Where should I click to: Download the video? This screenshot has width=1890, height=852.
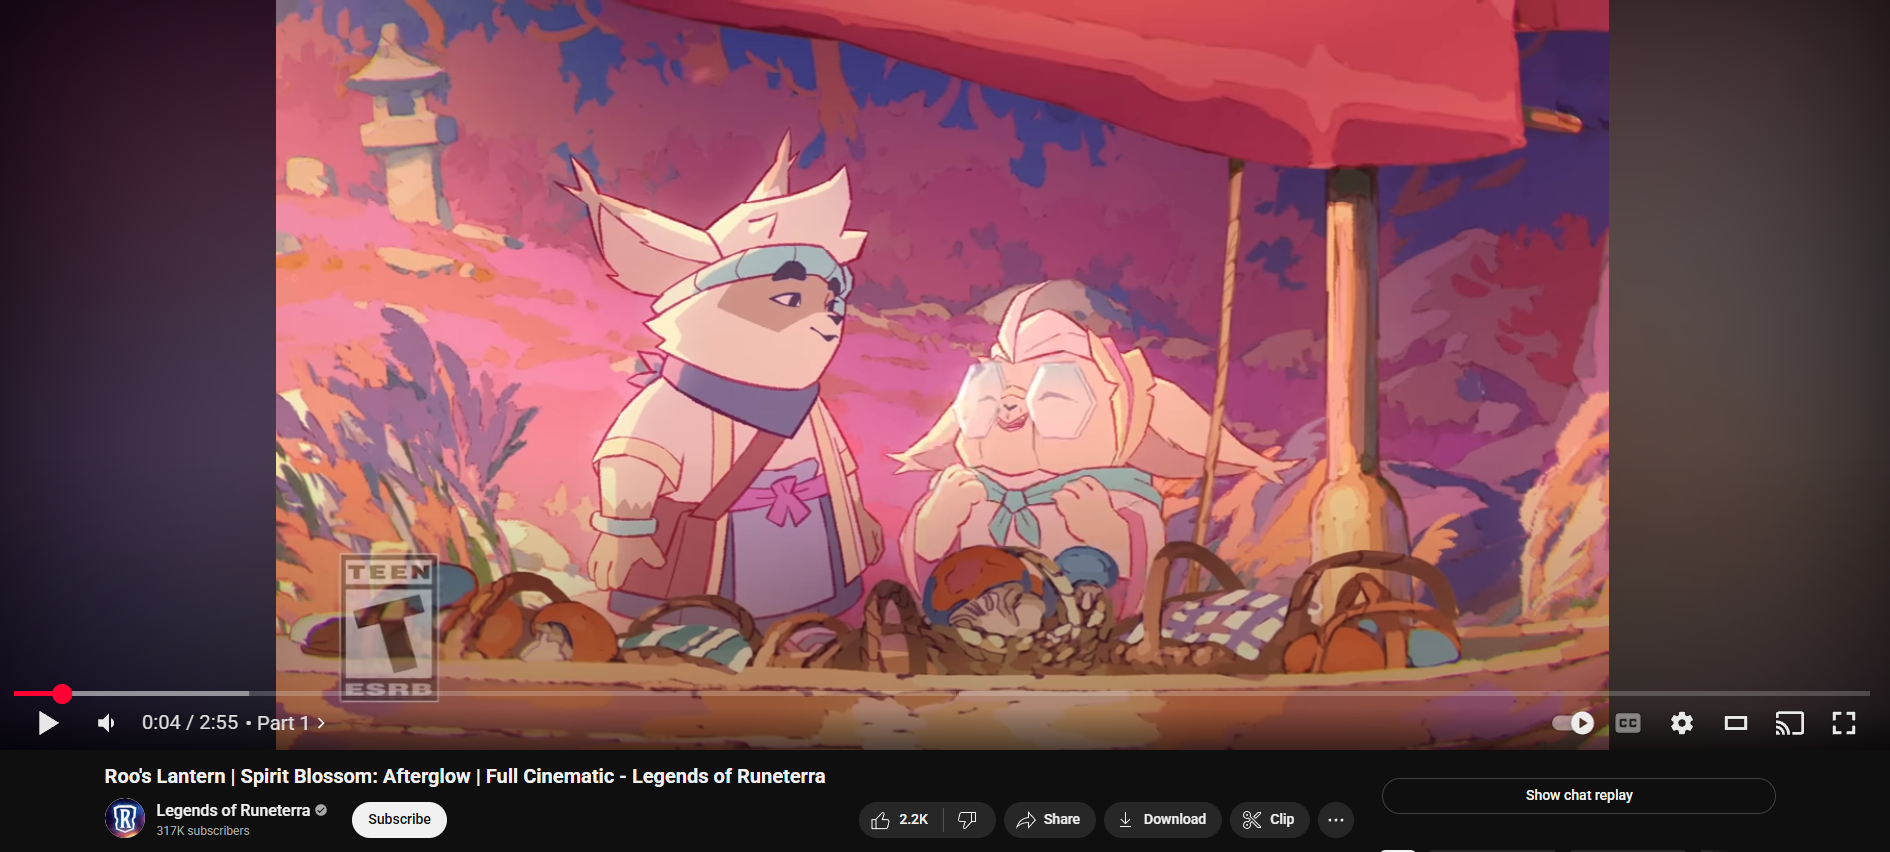[1162, 820]
